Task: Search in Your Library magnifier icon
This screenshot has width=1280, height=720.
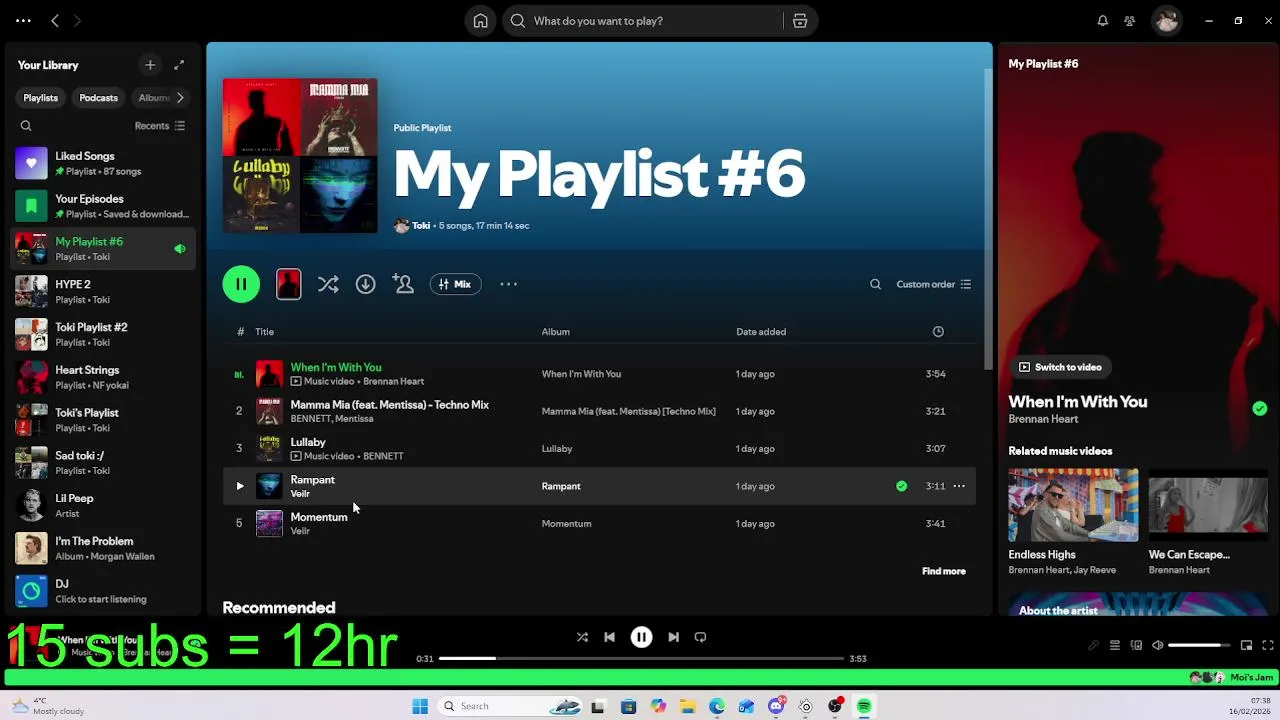Action: pyautogui.click(x=26, y=126)
